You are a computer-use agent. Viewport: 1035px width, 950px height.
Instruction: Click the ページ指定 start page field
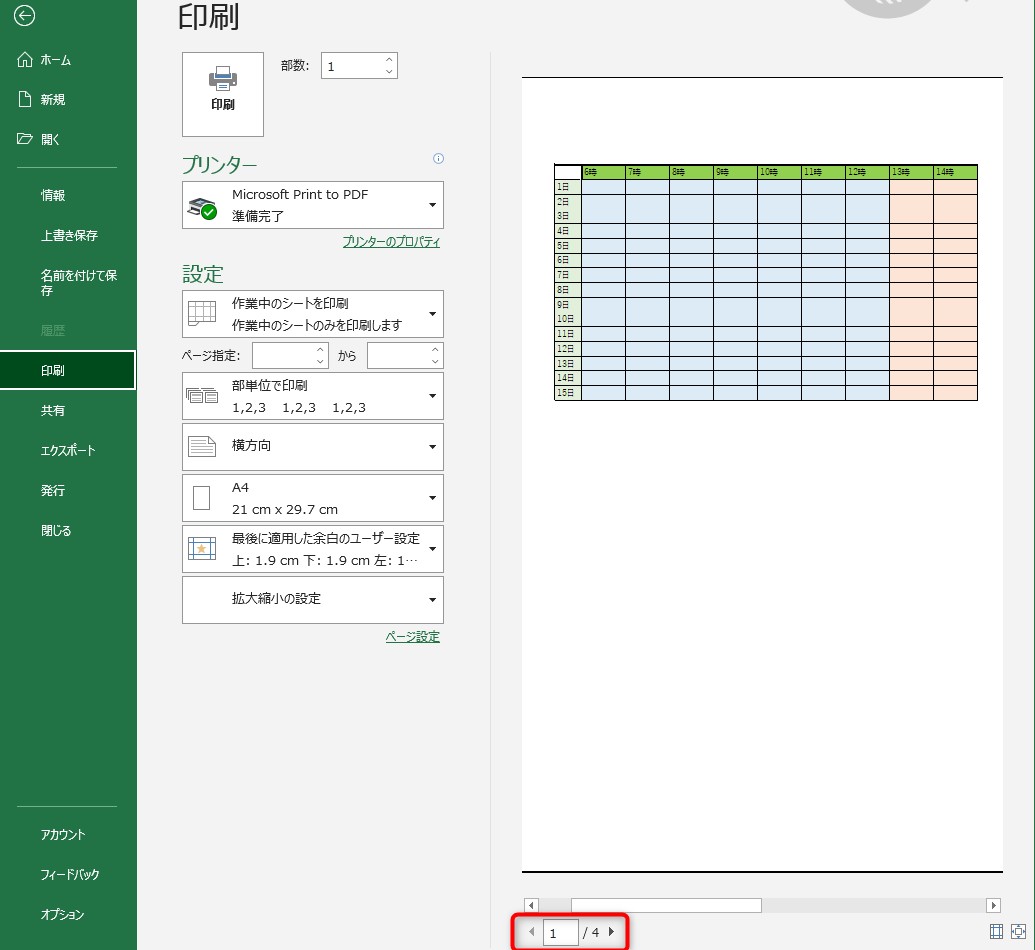[283, 356]
